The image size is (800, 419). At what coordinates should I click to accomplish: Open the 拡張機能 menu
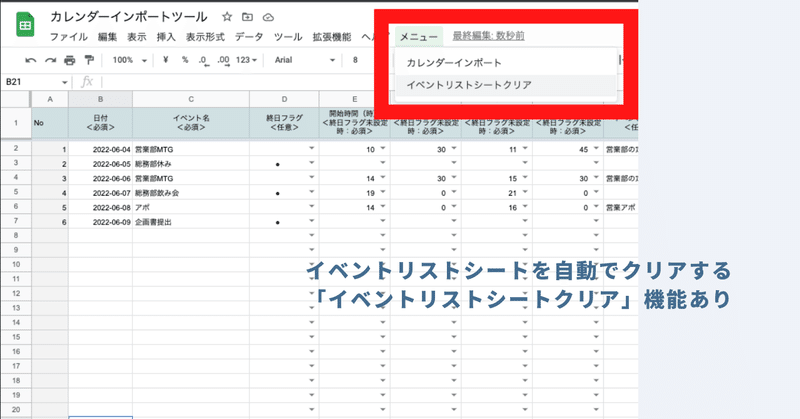pyautogui.click(x=332, y=37)
